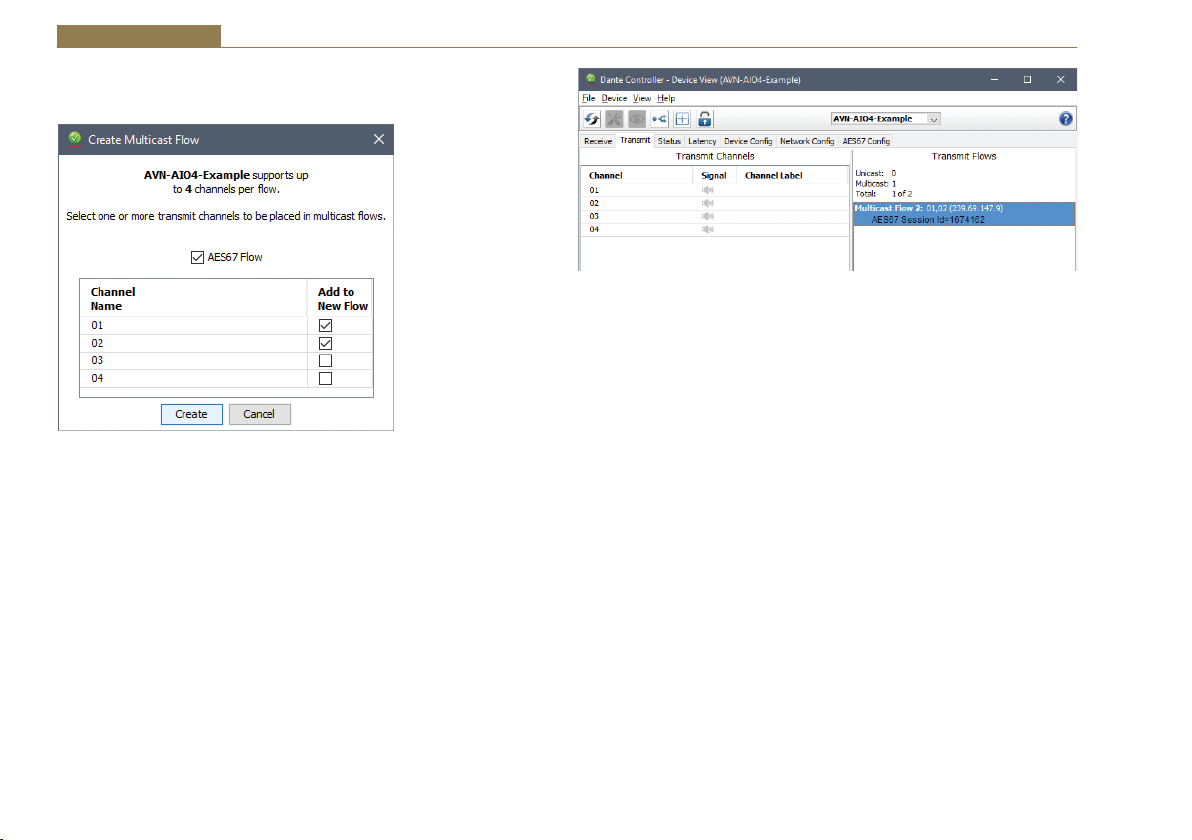The width and height of the screenshot is (1192, 840).
Task: Click the Channel Label column header
Action: [x=792, y=176]
